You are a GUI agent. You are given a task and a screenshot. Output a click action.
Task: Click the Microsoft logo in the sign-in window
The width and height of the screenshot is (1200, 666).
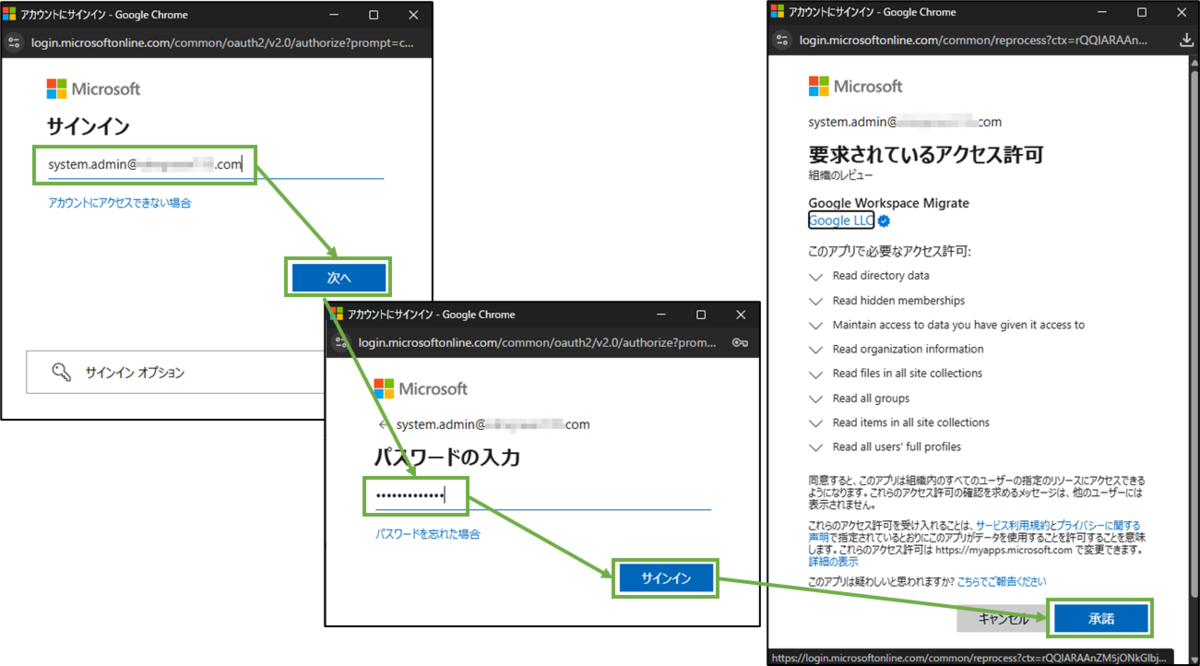(93, 89)
